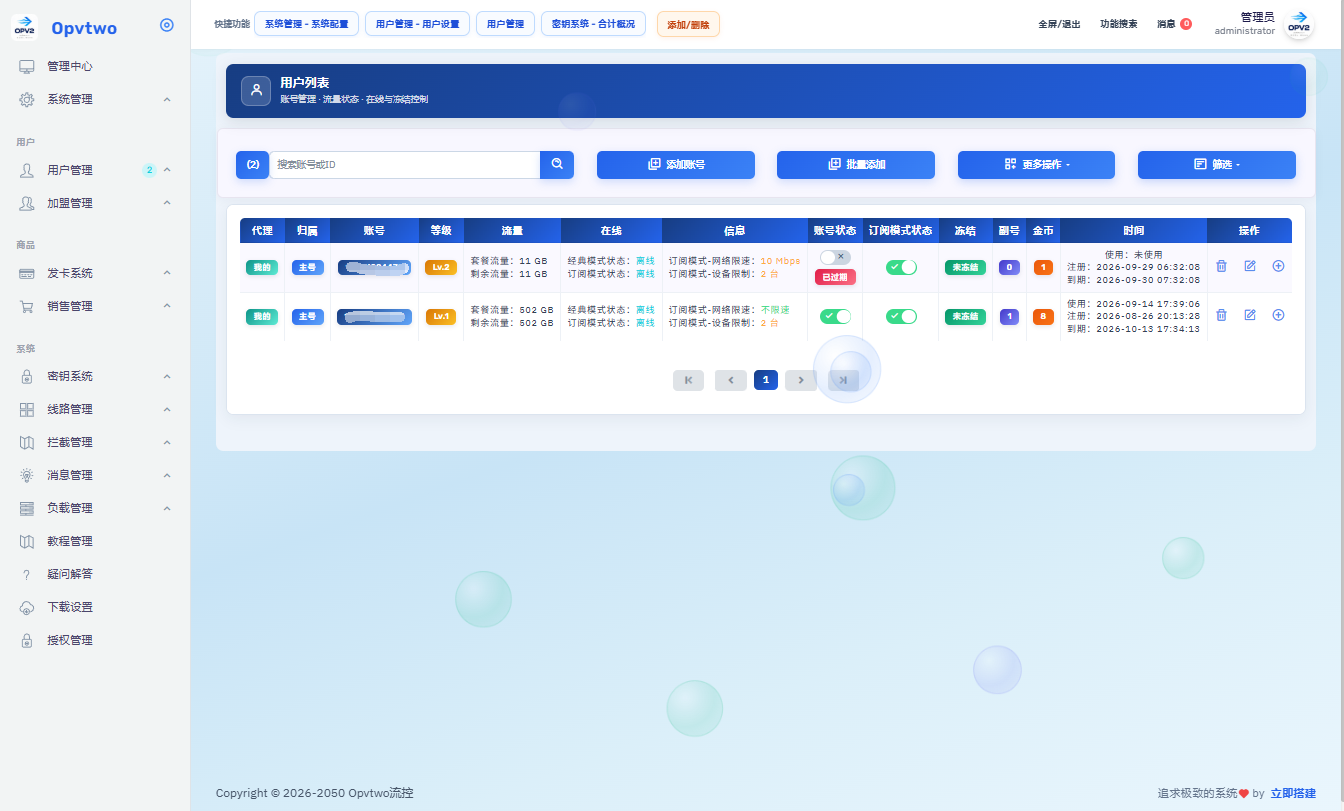The image size is (1344, 811).
Task: Delete the Lv.1 account with trash icon
Action: (x=1221, y=315)
